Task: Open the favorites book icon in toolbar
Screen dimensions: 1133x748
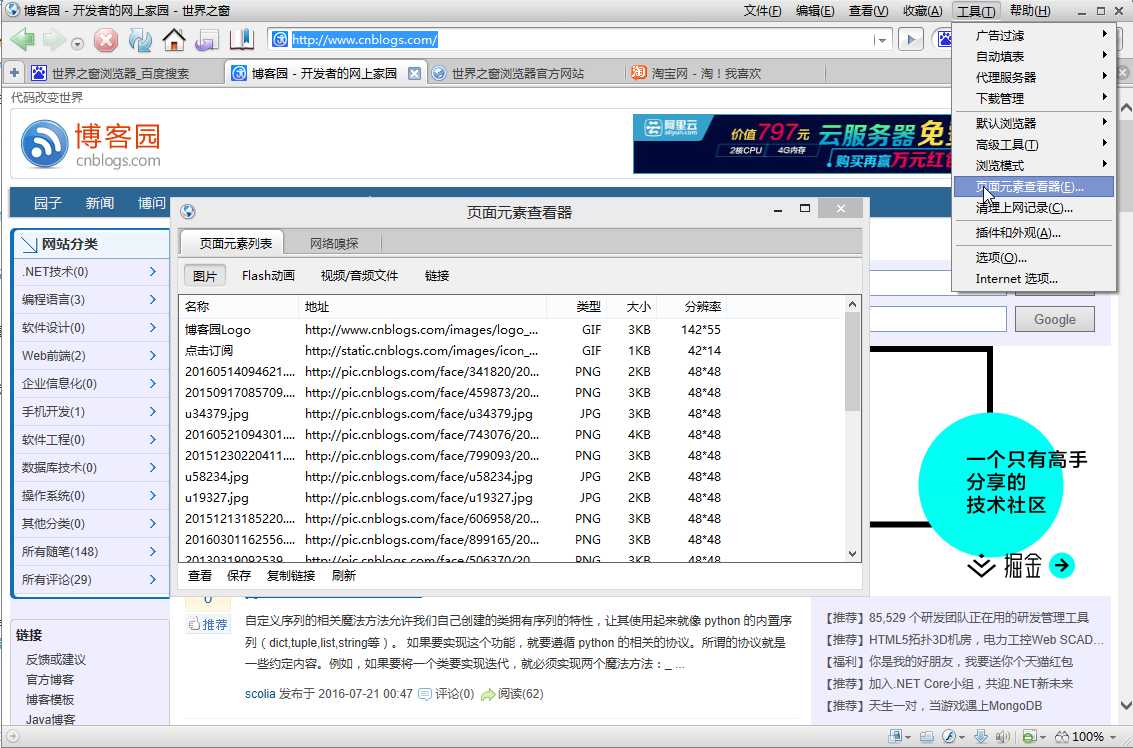Action: pyautogui.click(x=241, y=40)
